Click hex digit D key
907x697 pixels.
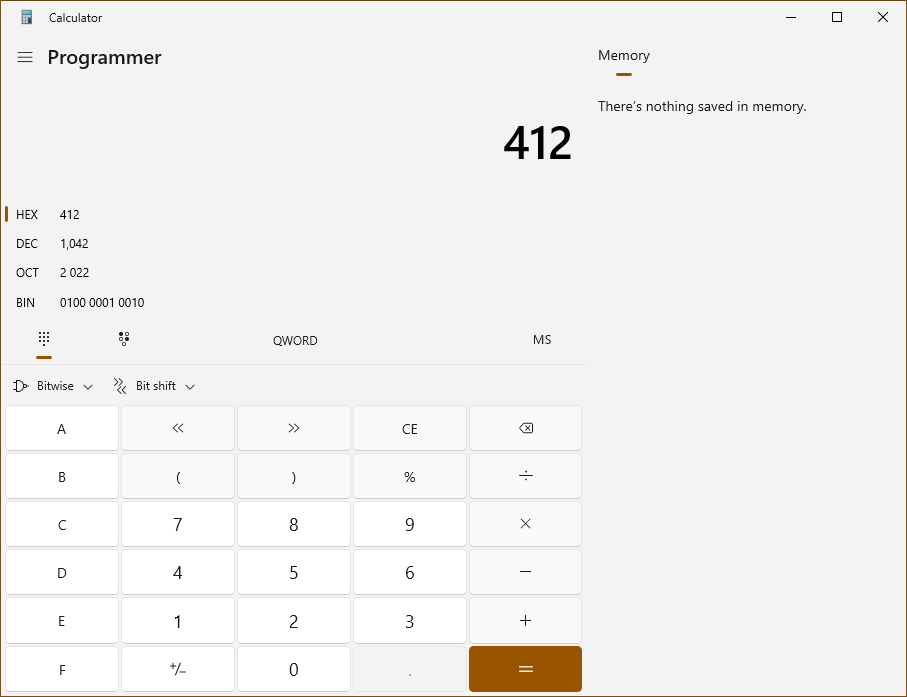62,572
